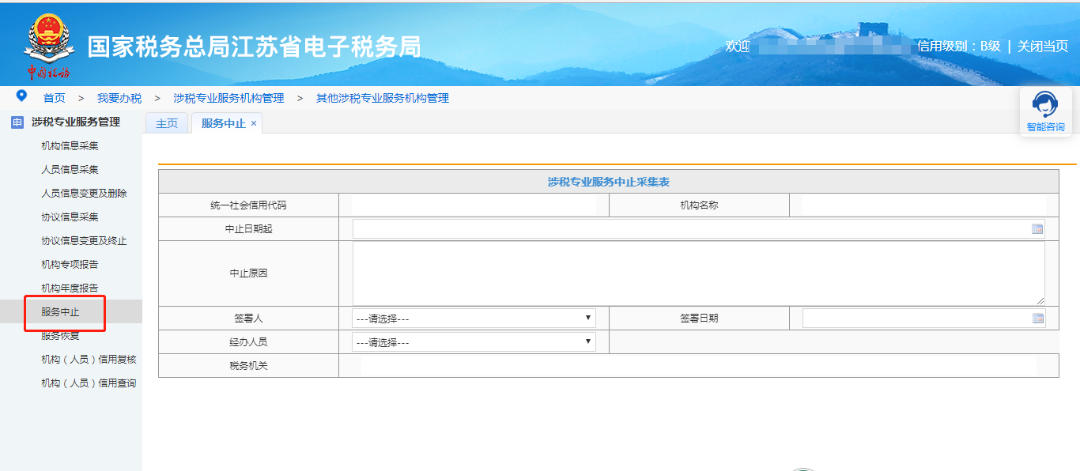Open 人员信息变更及删除 in sidebar

[x=84, y=193]
